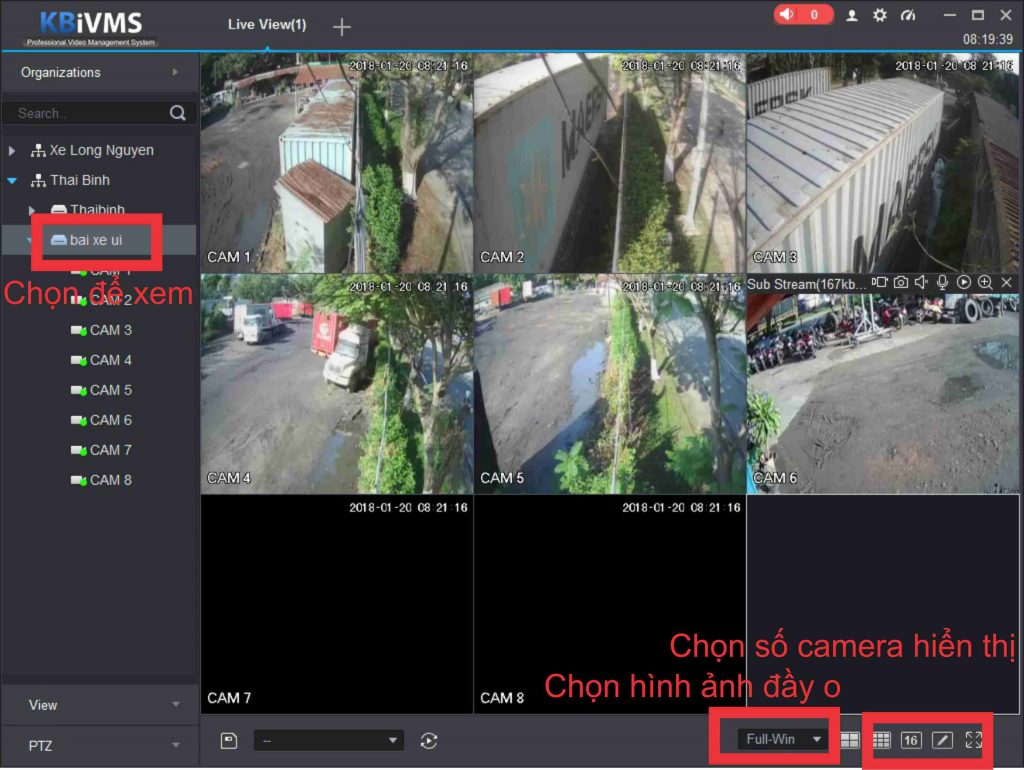Select the 4-split grid layout
The image size is (1024, 770).
pyautogui.click(x=851, y=740)
